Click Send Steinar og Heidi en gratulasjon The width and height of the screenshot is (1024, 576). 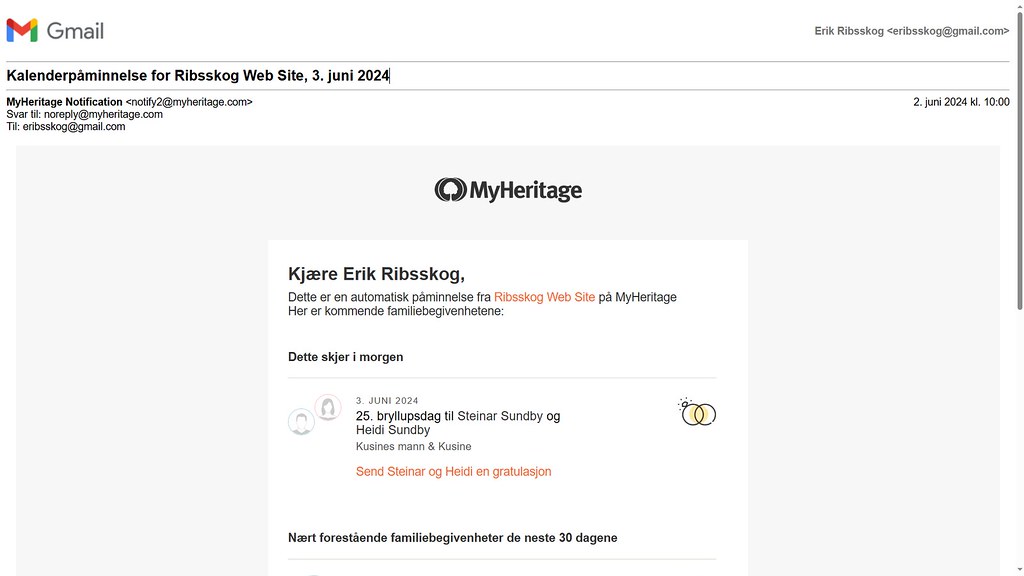coord(453,472)
